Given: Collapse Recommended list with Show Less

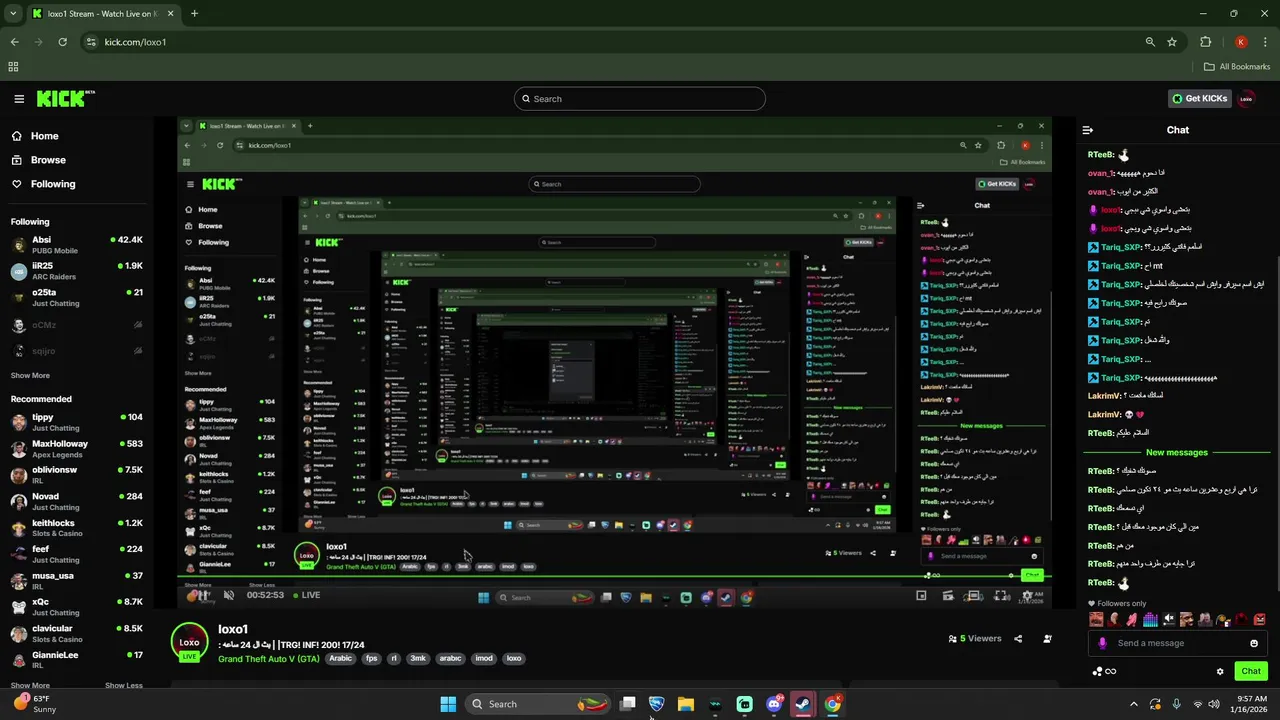Looking at the screenshot, I should click(x=124, y=686).
